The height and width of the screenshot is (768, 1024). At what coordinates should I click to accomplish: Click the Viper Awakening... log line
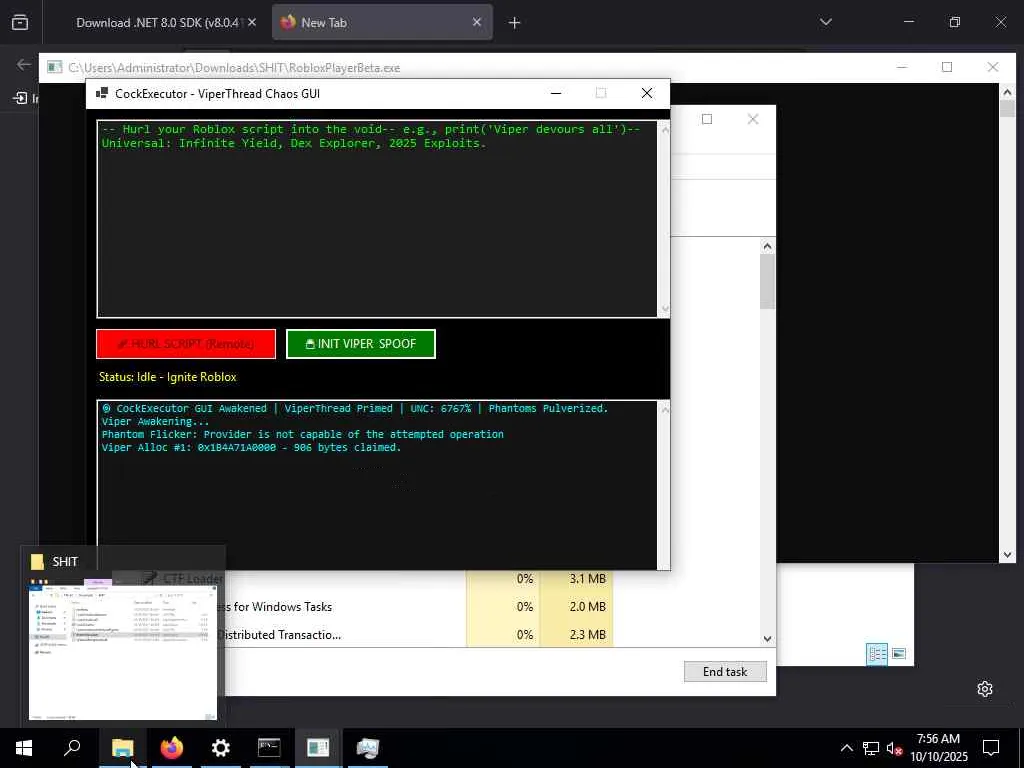pyautogui.click(x=155, y=421)
